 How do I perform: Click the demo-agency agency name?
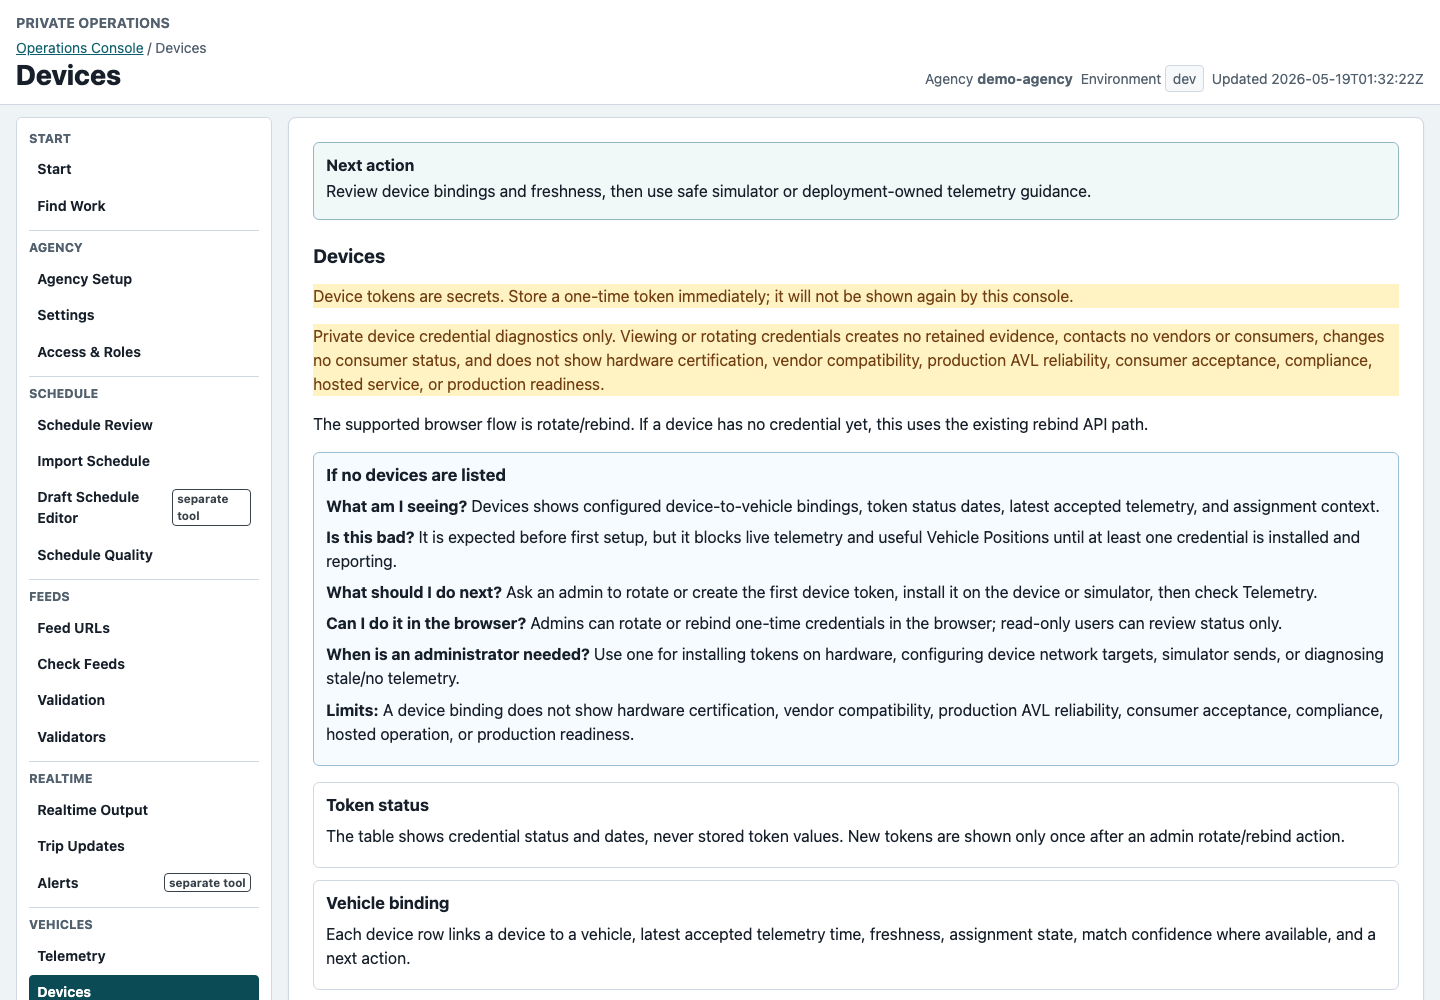point(1025,79)
